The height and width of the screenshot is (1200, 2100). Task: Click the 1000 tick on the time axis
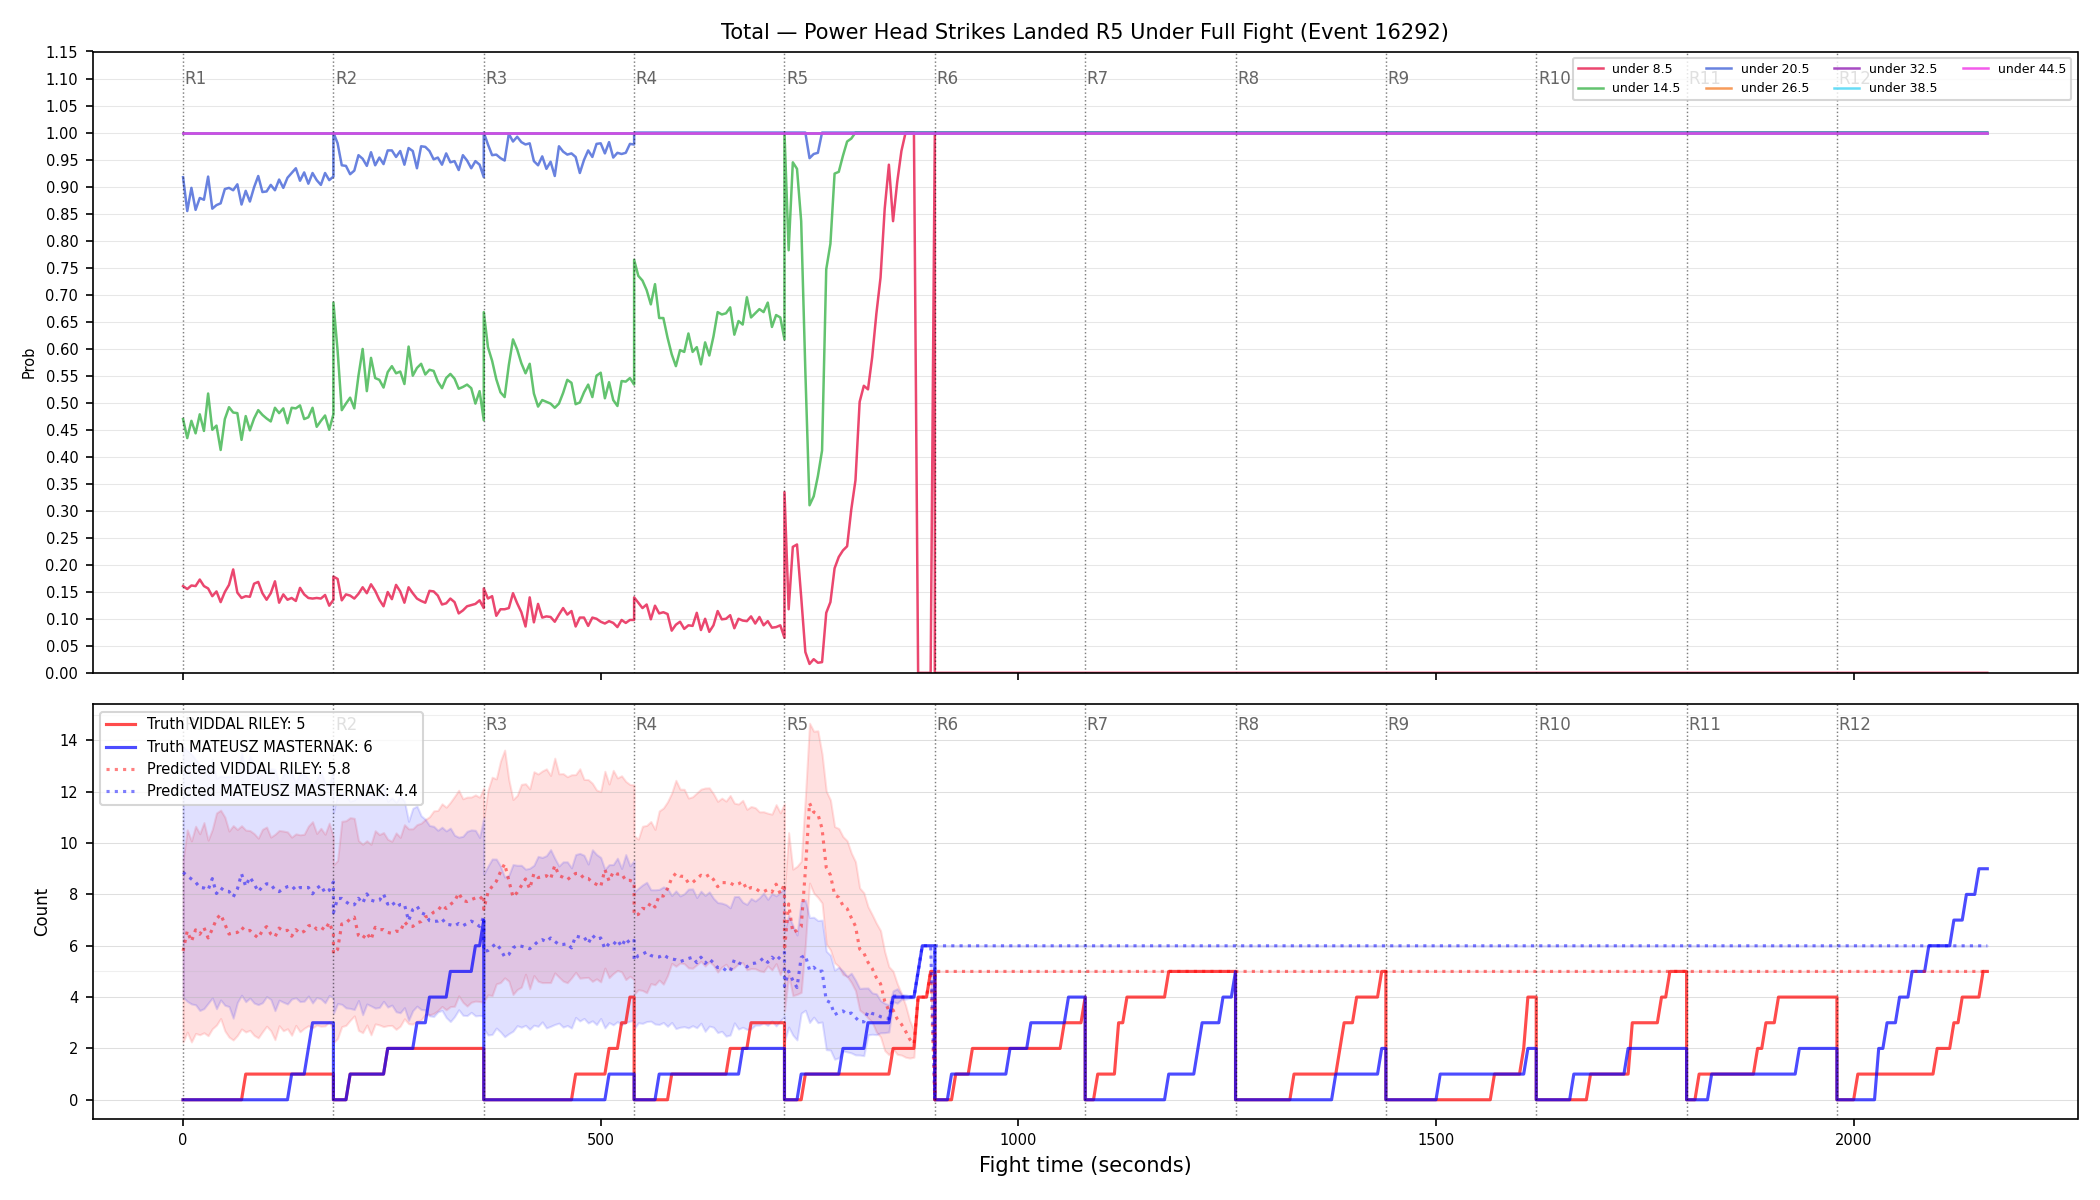pyautogui.click(x=1018, y=1139)
